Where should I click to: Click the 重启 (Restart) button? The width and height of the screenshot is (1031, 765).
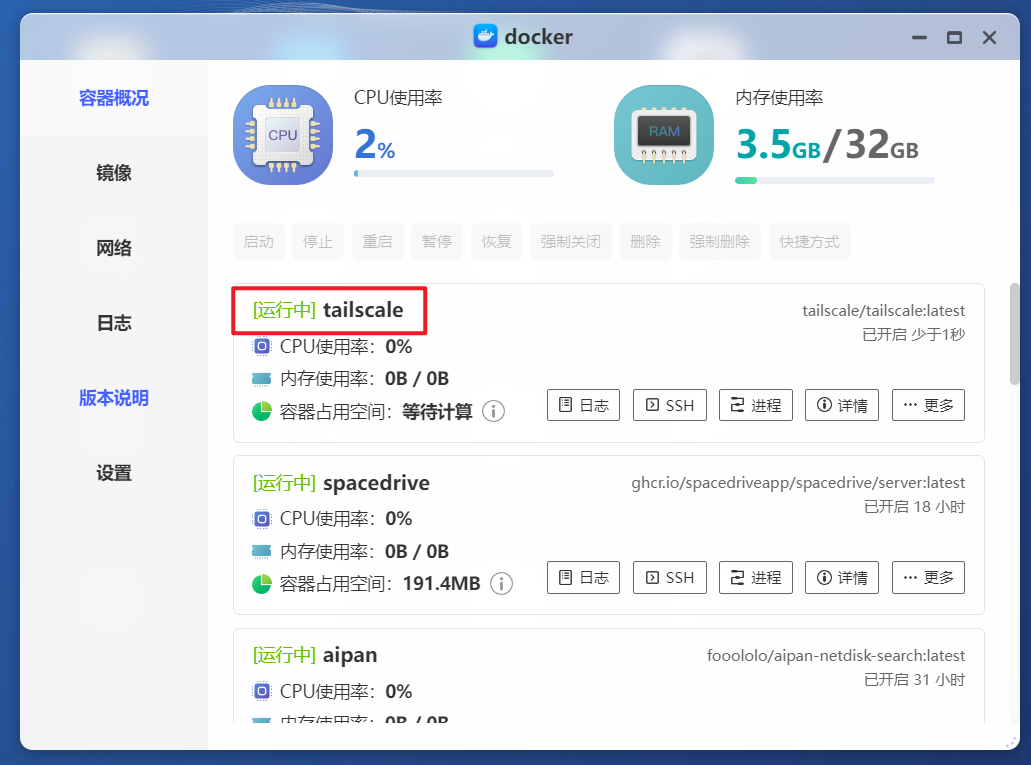pos(377,241)
